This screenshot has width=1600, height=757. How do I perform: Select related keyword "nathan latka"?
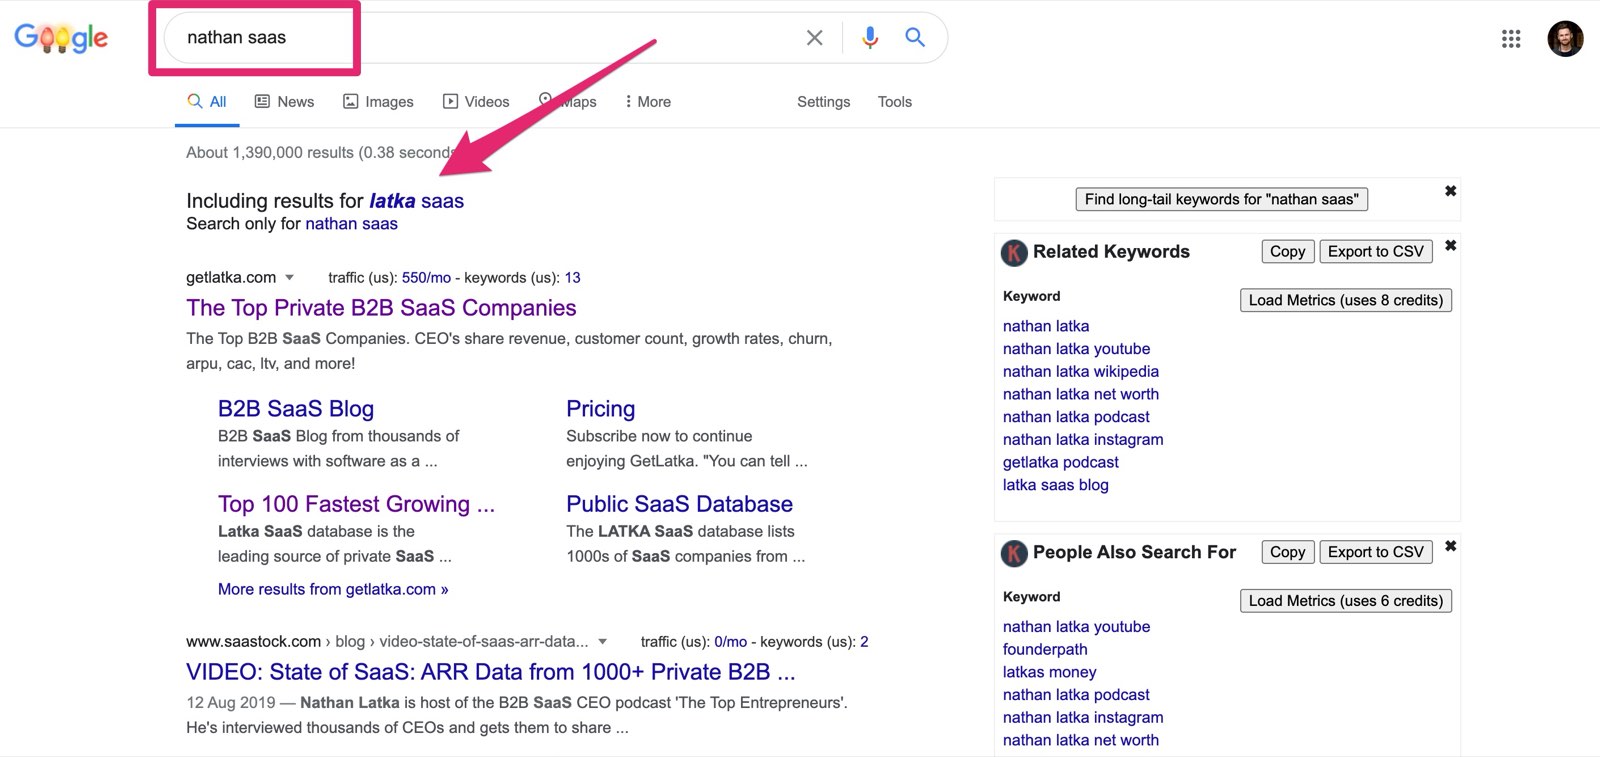pyautogui.click(x=1046, y=326)
